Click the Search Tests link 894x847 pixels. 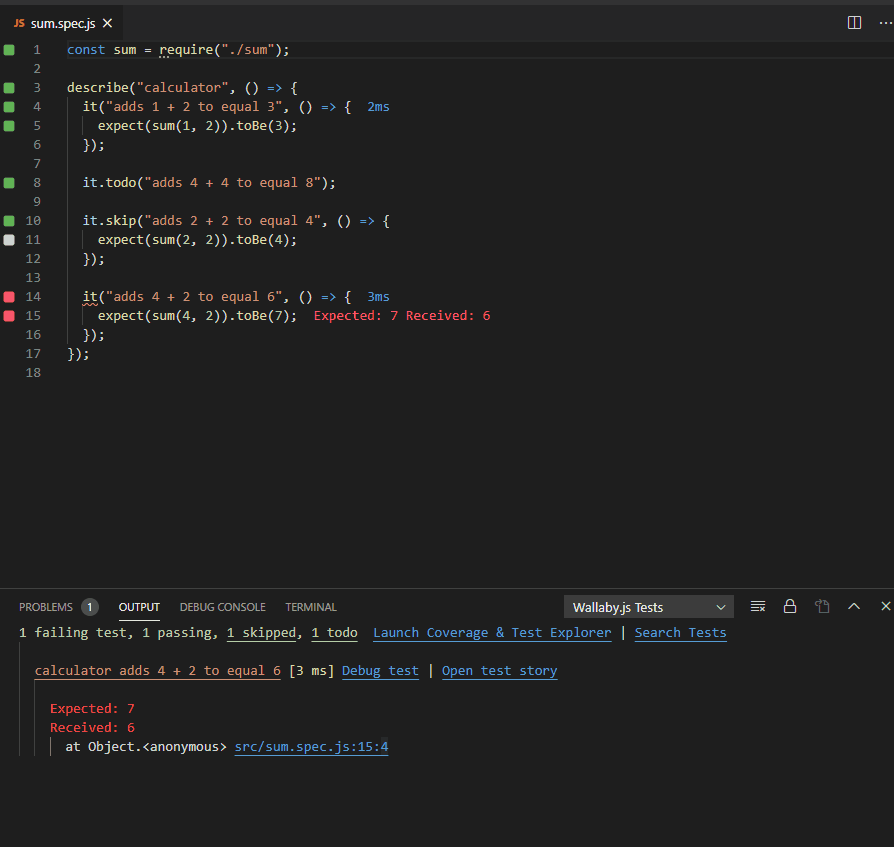681,633
